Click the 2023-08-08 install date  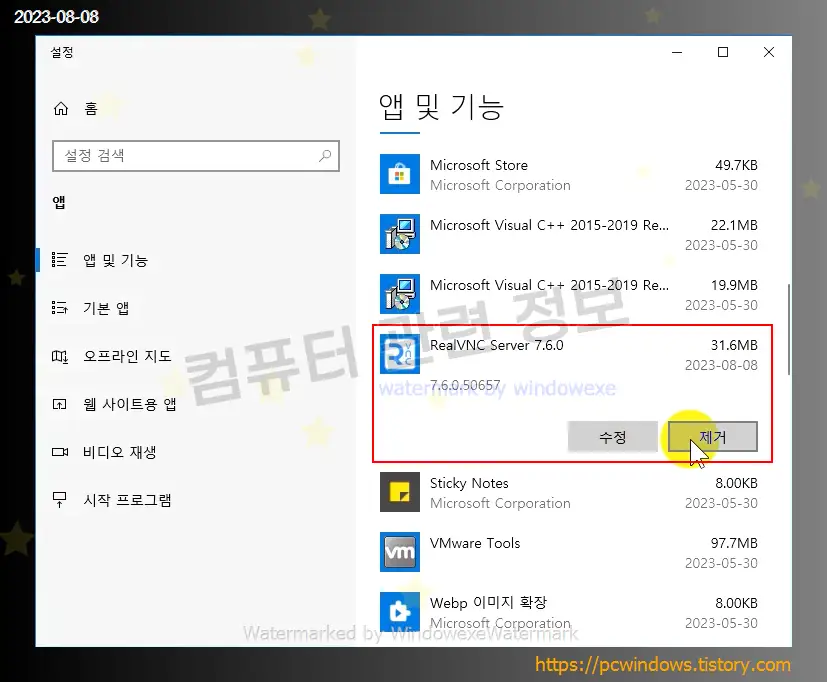click(721, 365)
